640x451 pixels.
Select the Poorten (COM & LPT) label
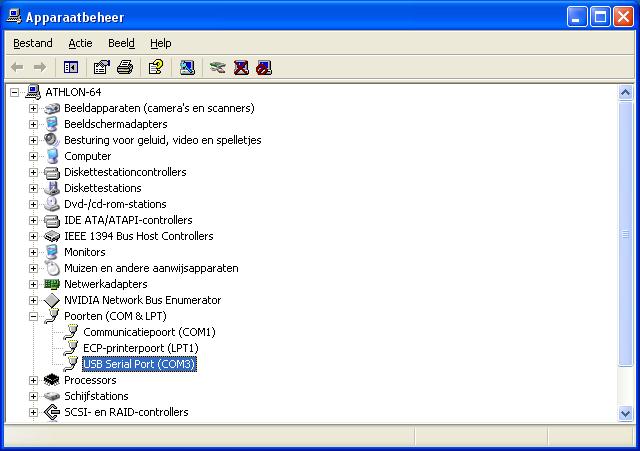[116, 316]
